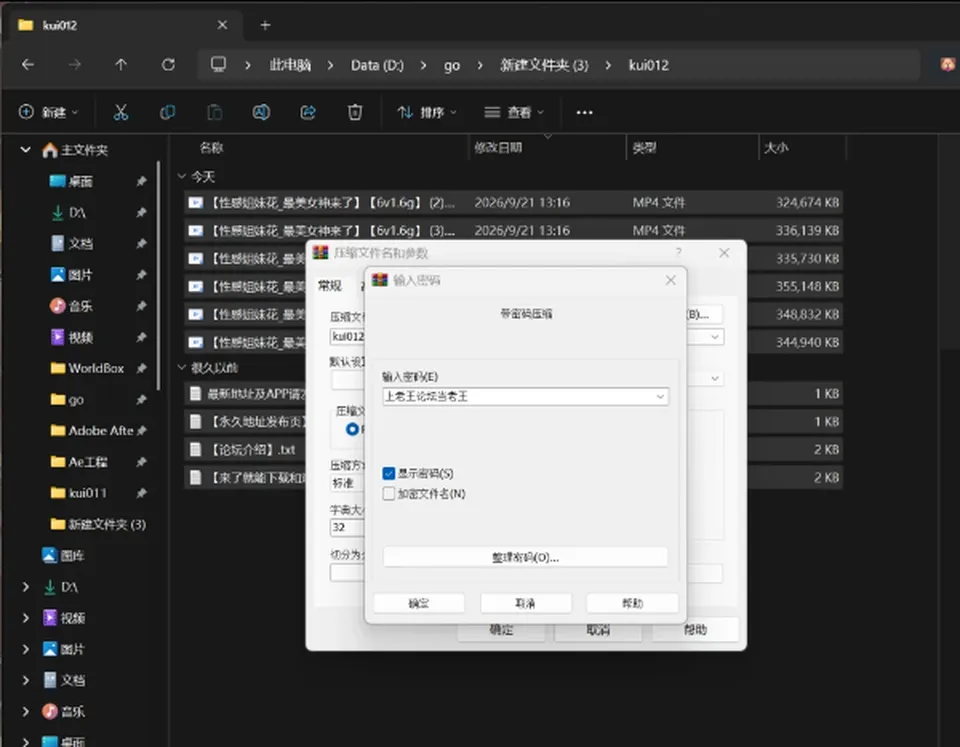Click the sidebar vertical scrollbar
This screenshot has height=747, width=960.
[x=158, y=276]
